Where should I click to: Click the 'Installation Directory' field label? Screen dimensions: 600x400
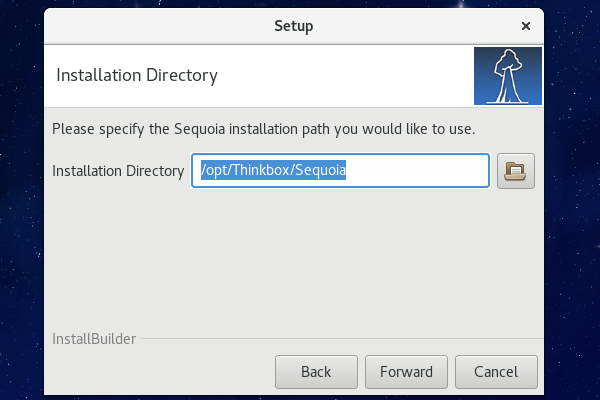(118, 171)
